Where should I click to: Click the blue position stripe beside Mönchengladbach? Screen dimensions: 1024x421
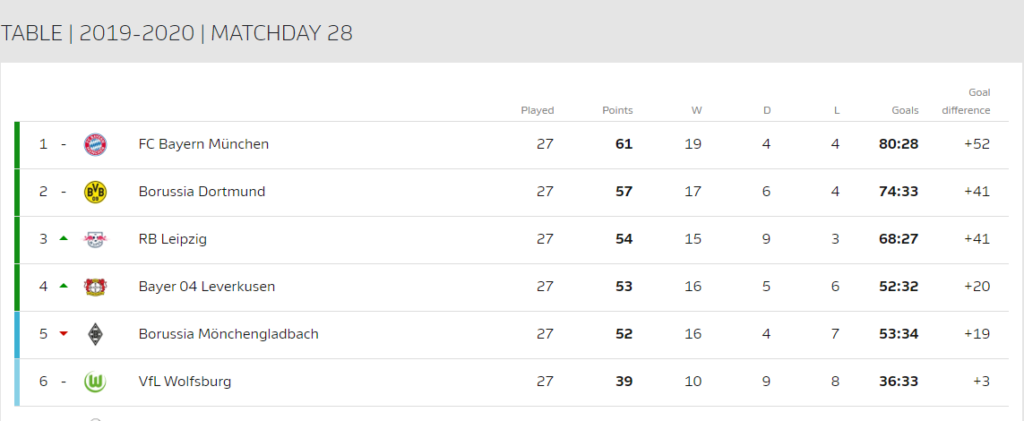[x=17, y=335]
